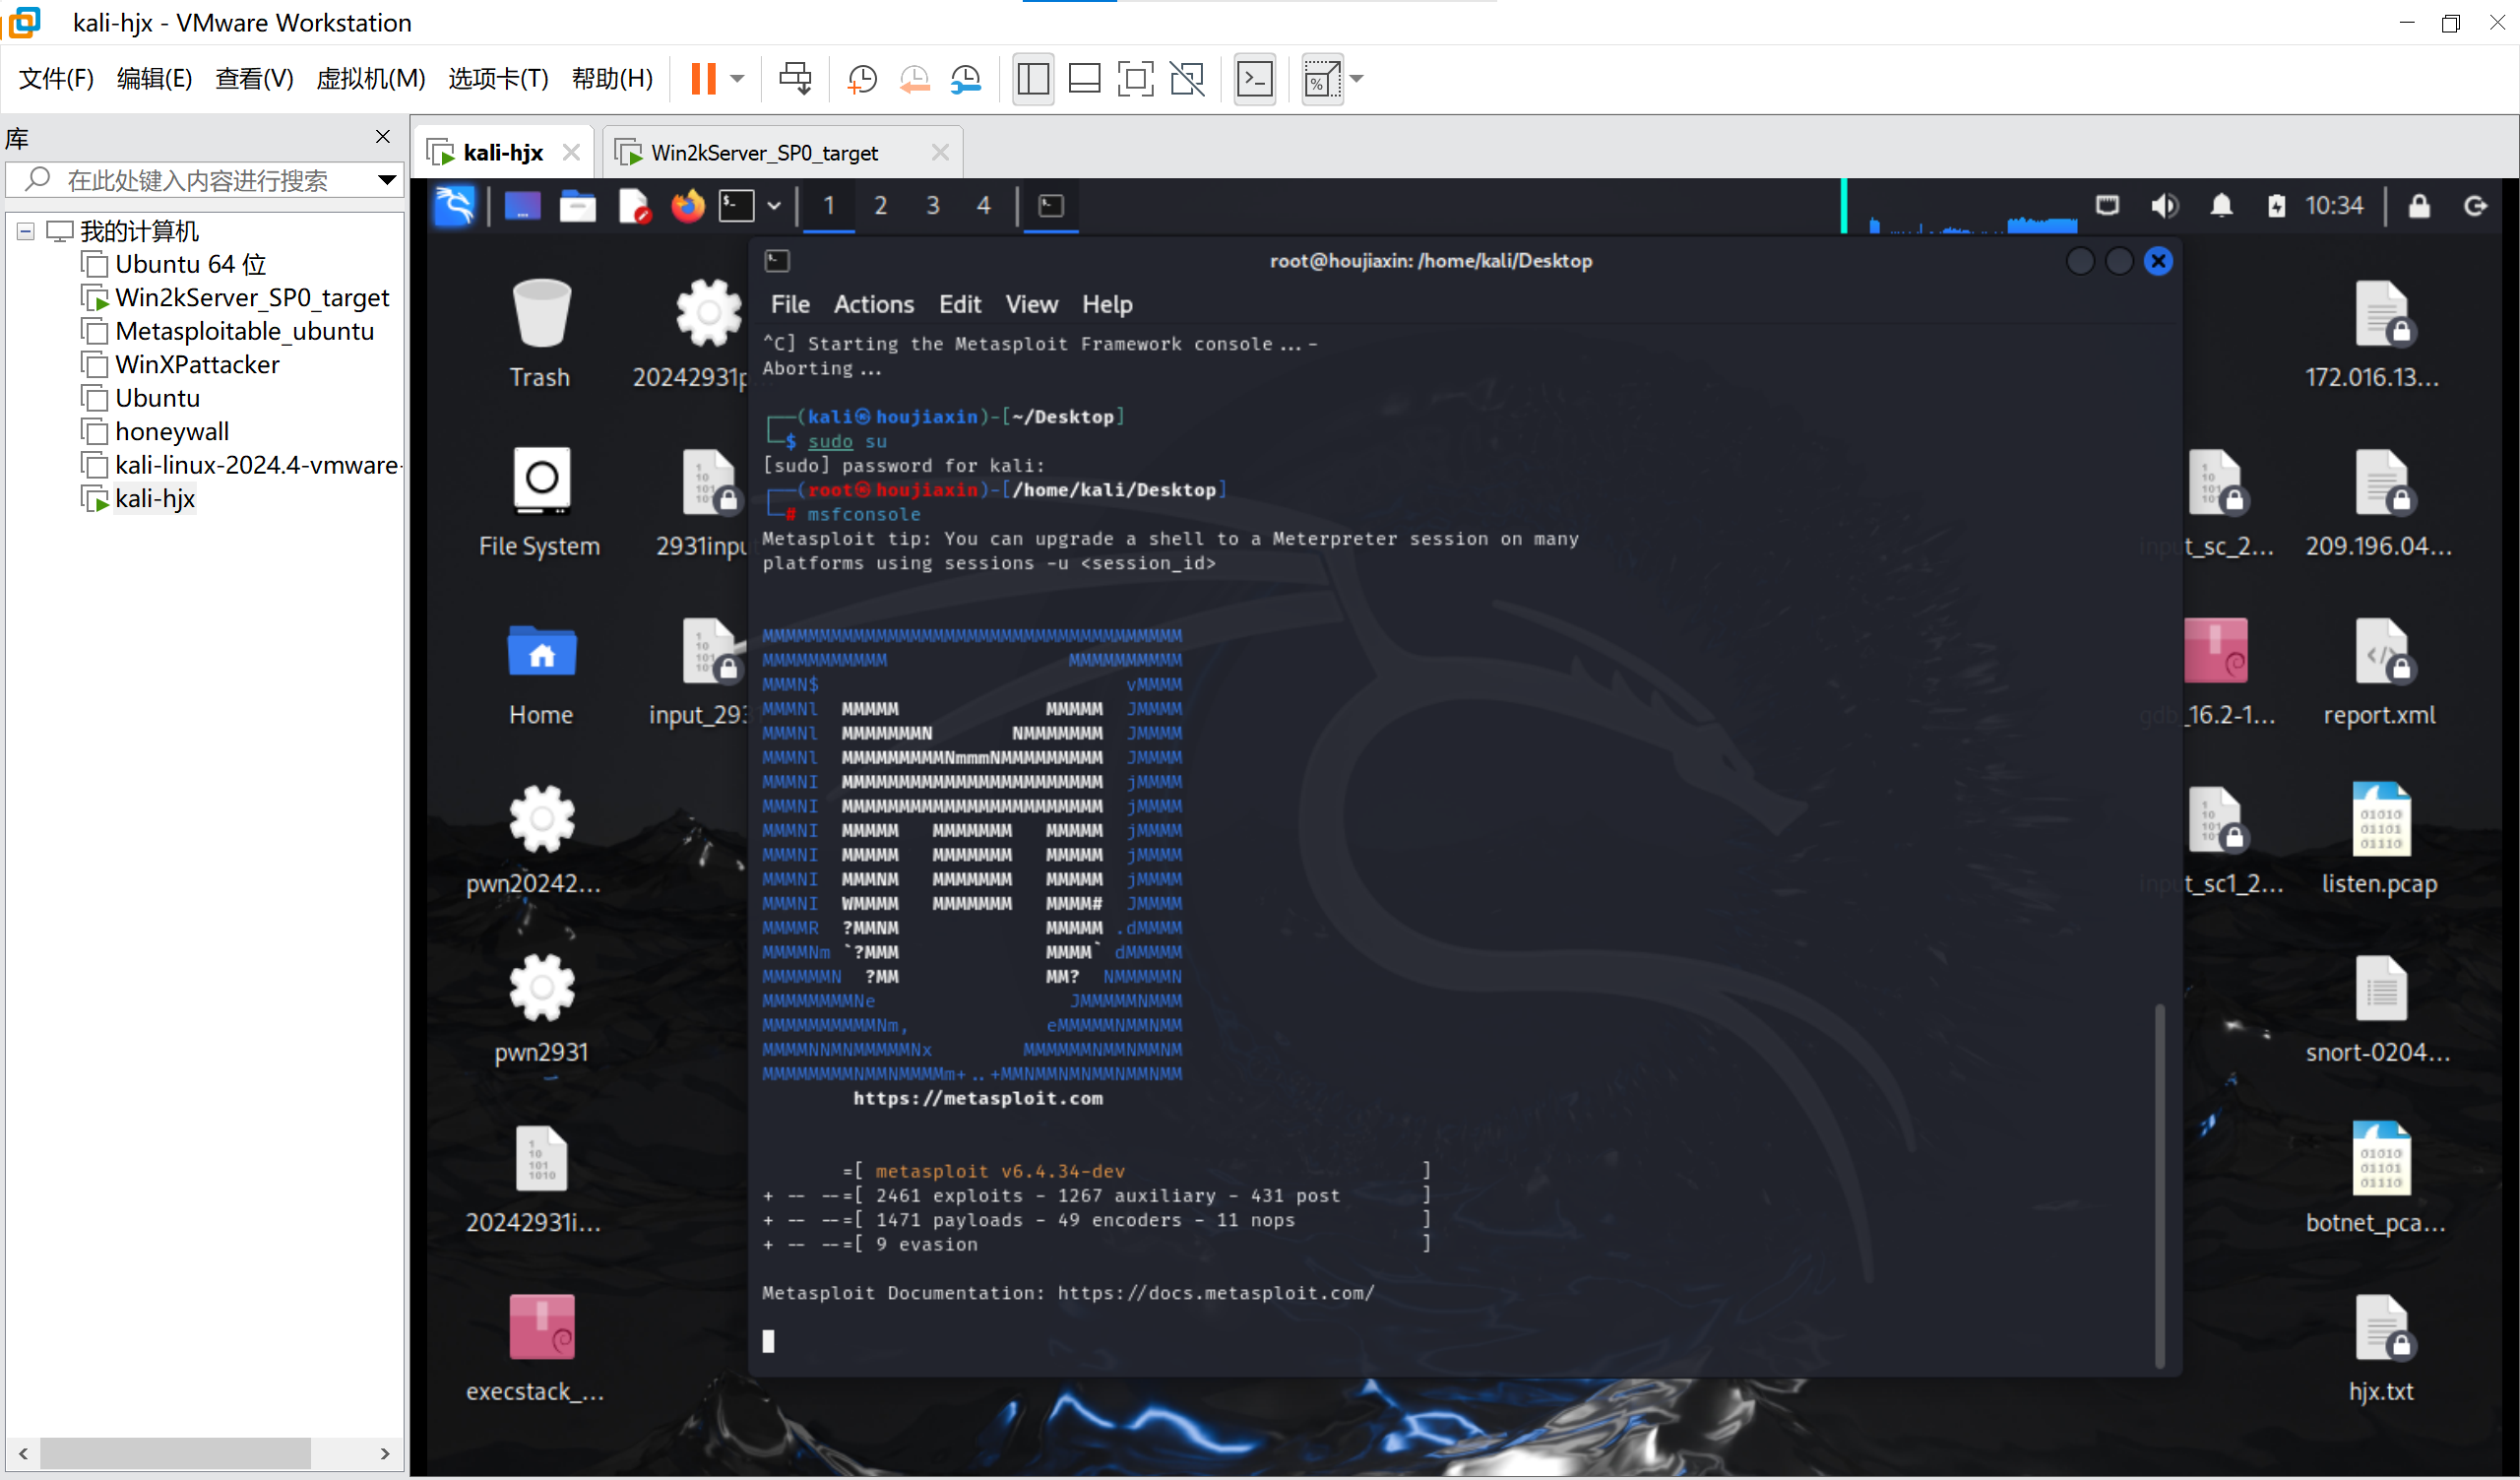Viewport: 2520px width, 1480px height.
Task: Open the VMware console view icon
Action: coord(1254,78)
